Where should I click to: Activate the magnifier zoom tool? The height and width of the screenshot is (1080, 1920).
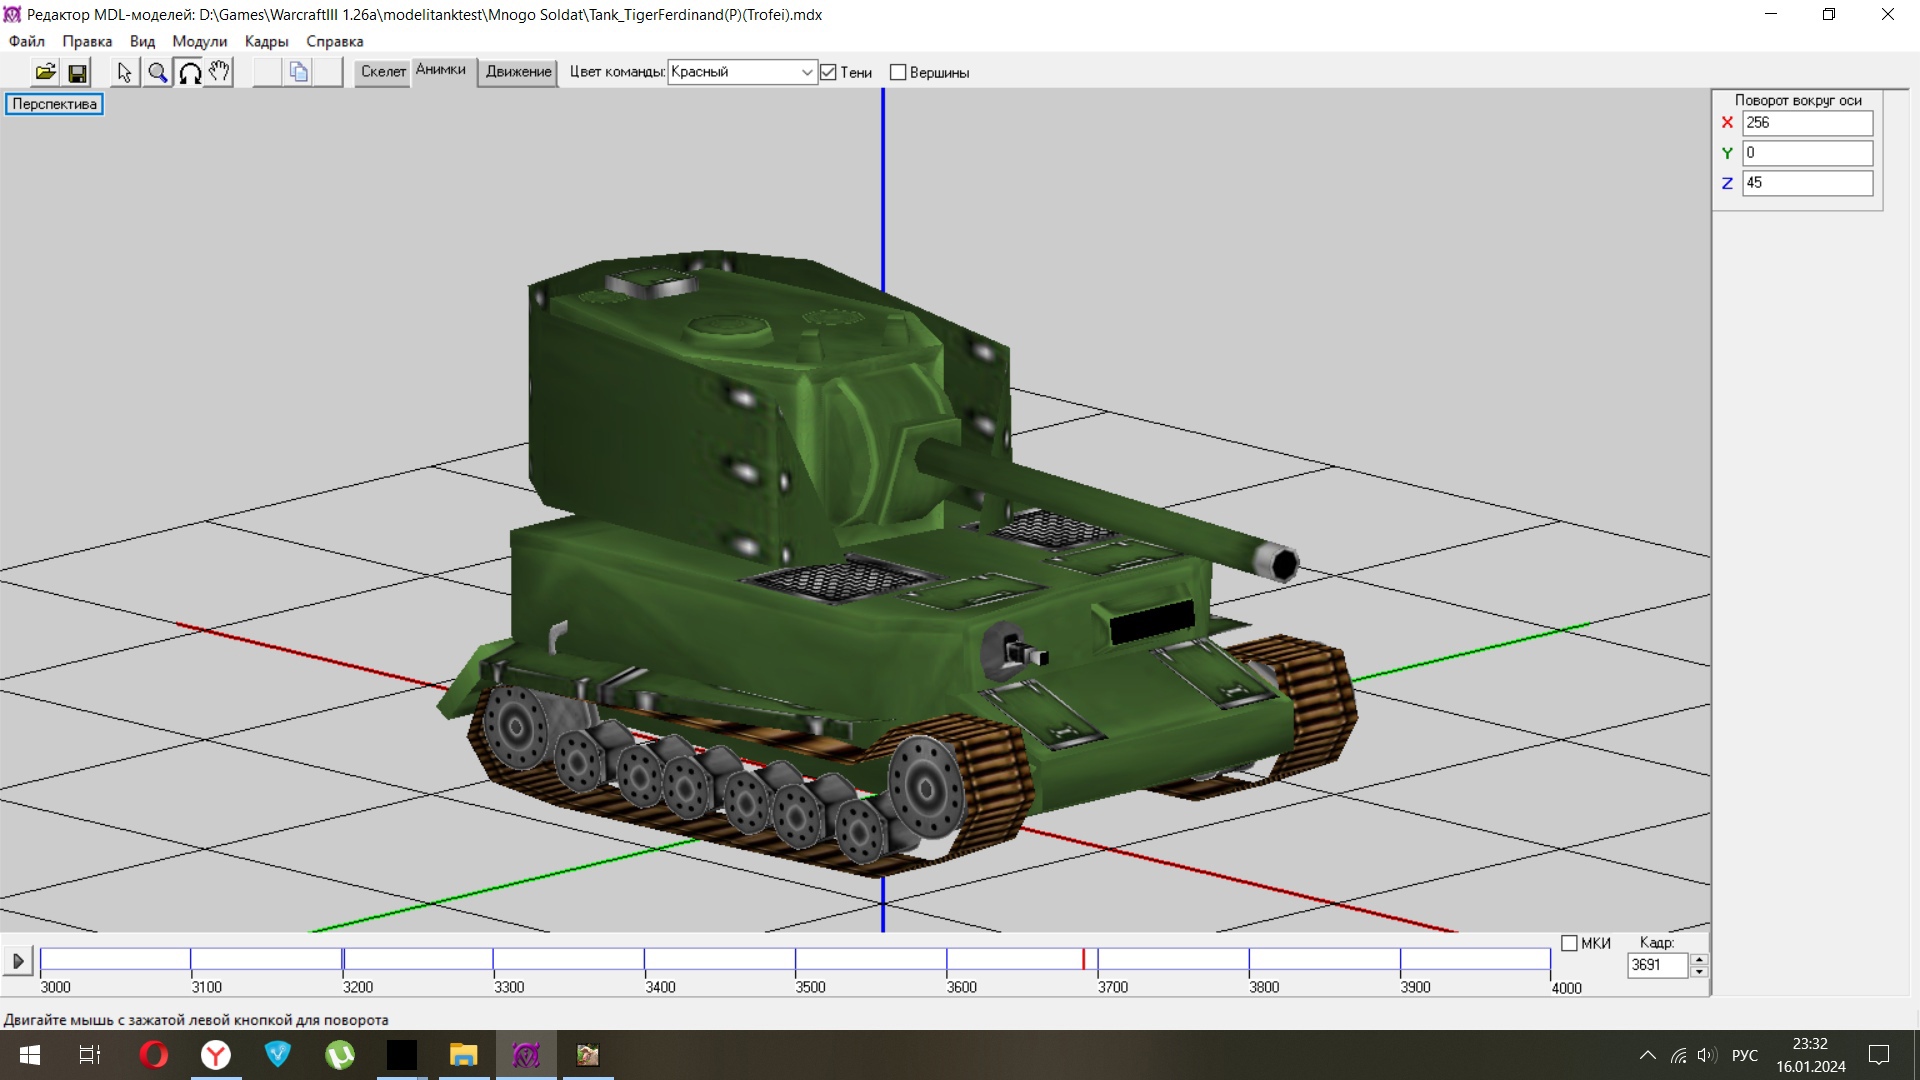(157, 72)
